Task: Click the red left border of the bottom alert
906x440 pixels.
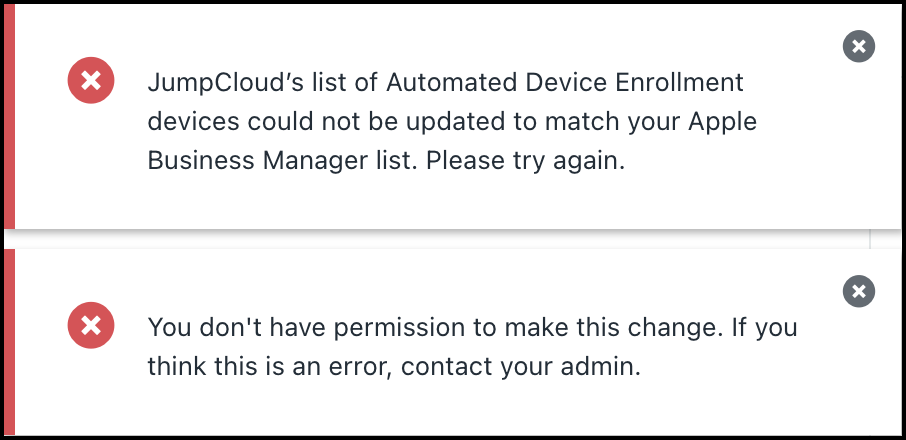Action: [9, 342]
